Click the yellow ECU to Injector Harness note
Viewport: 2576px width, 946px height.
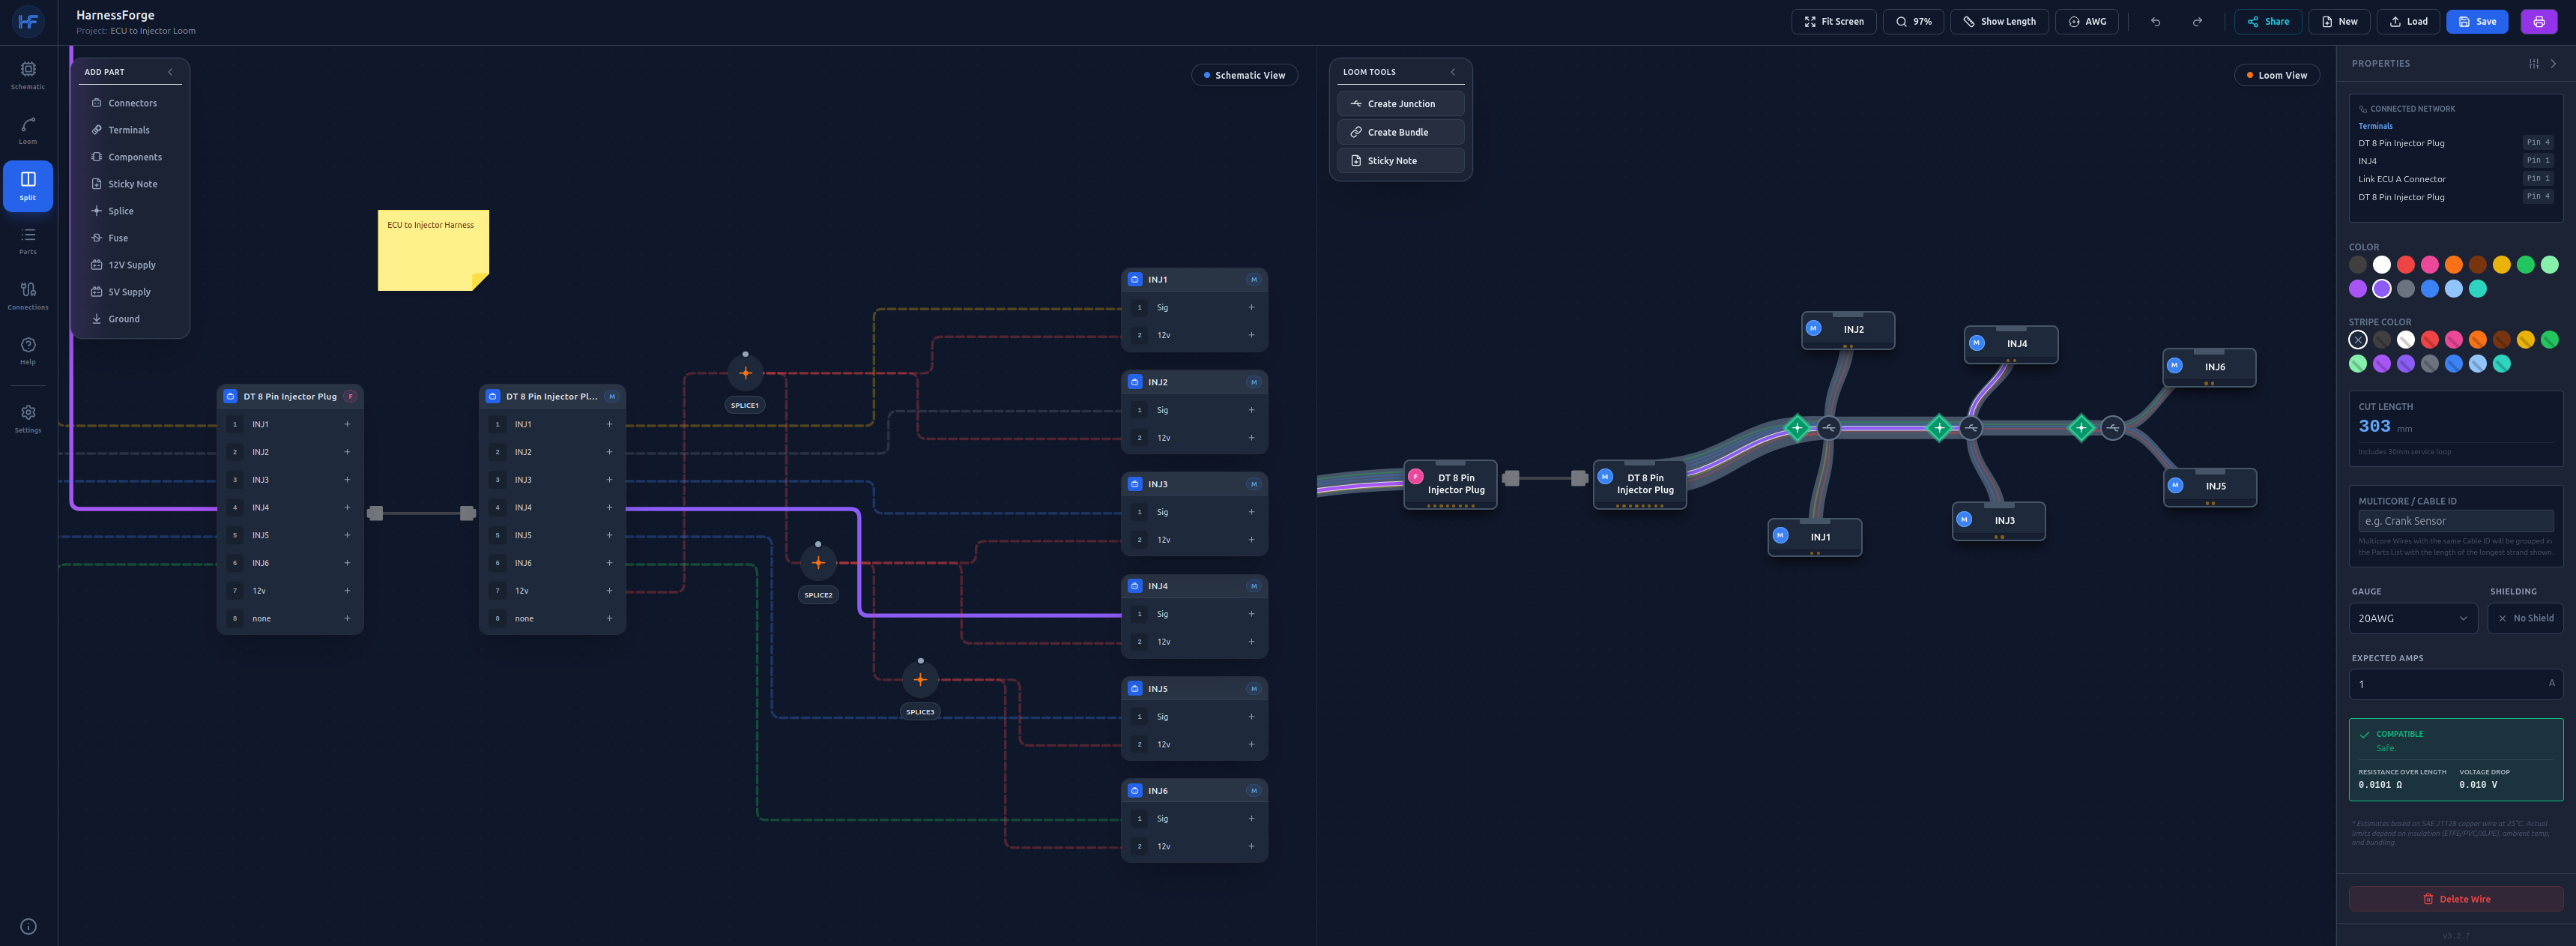[x=433, y=250]
